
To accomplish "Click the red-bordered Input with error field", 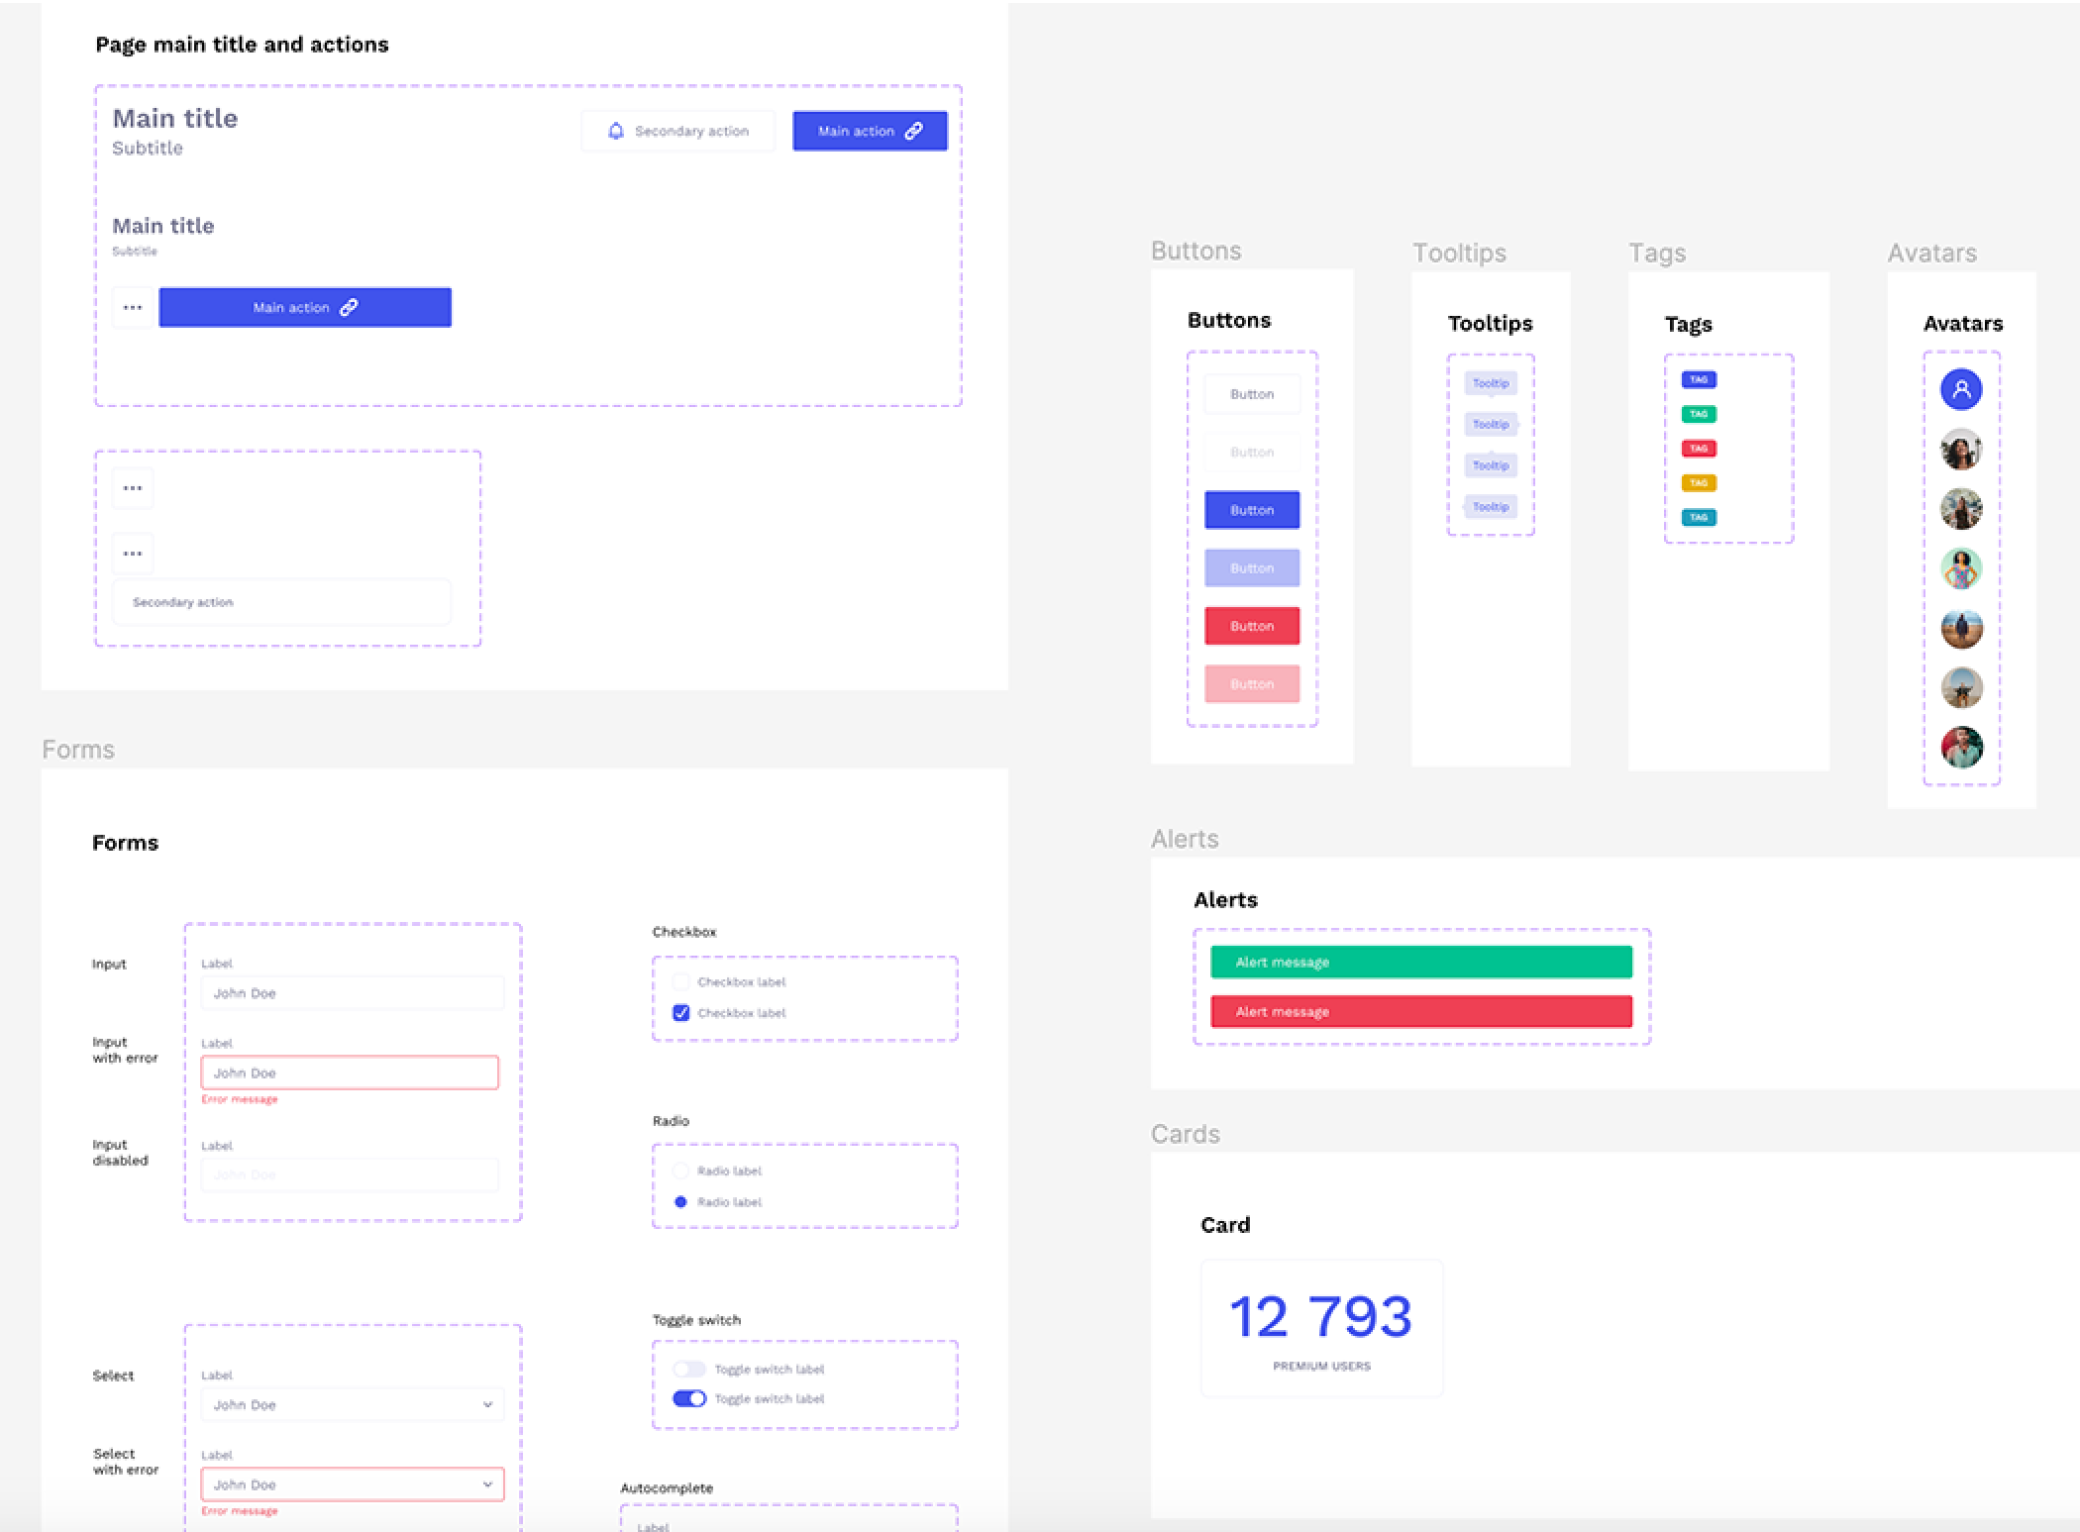I will (x=350, y=1073).
